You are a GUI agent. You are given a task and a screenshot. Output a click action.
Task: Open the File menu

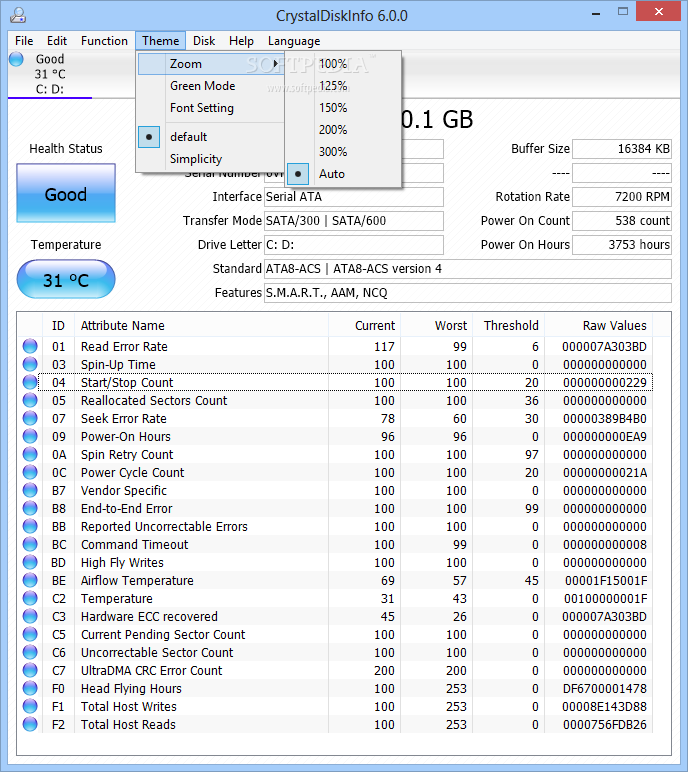click(24, 41)
